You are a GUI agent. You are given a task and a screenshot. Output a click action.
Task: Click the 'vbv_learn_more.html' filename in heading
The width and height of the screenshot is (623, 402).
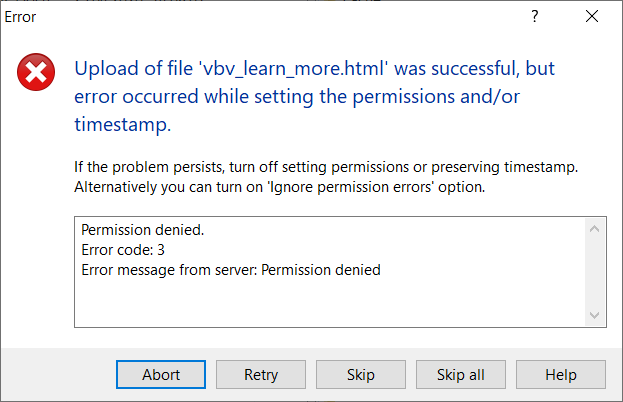tap(293, 68)
